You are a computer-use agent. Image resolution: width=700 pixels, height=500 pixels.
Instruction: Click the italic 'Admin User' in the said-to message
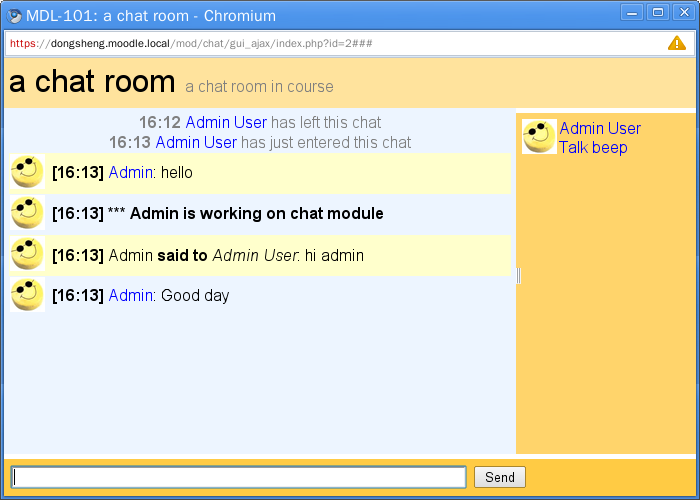(x=255, y=255)
